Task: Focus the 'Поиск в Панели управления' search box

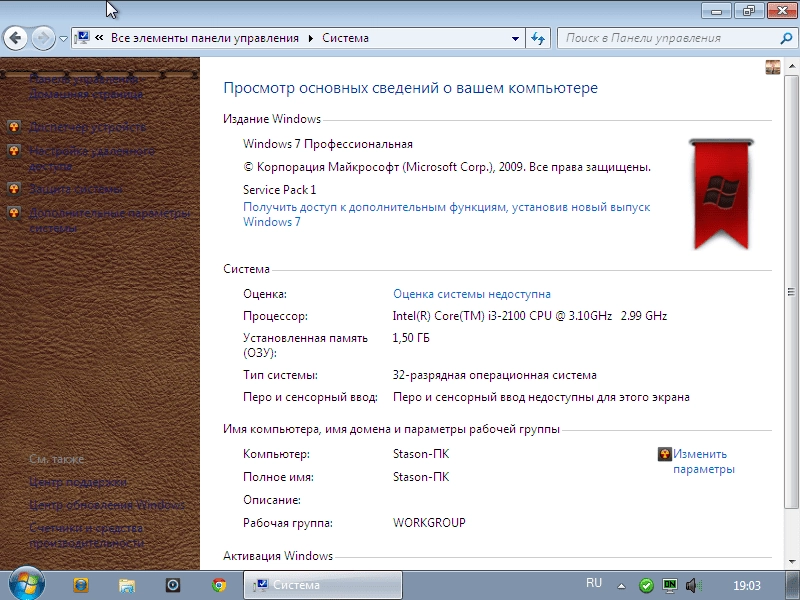Action: coord(669,38)
